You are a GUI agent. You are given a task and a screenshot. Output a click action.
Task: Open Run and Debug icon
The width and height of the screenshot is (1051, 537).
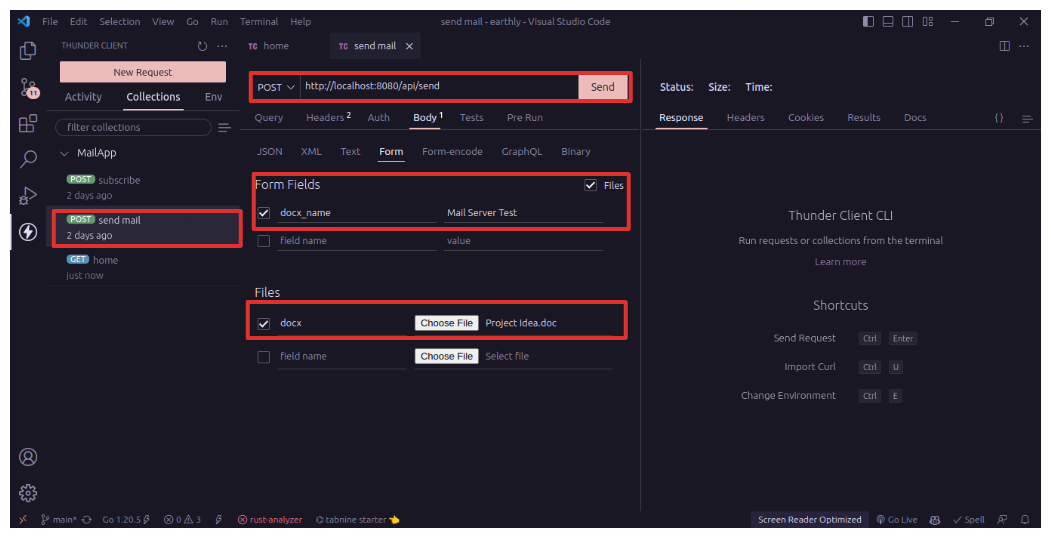(x=28, y=195)
